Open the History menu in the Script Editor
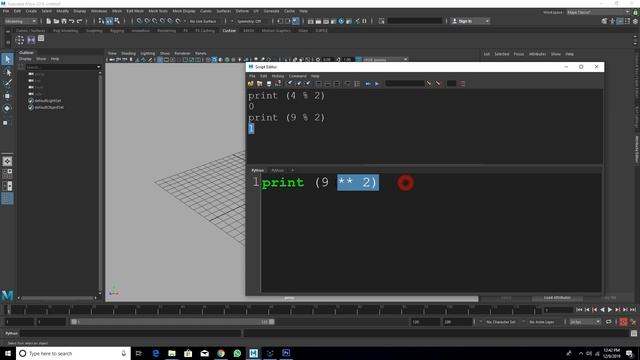The image size is (640, 360). tap(278, 76)
